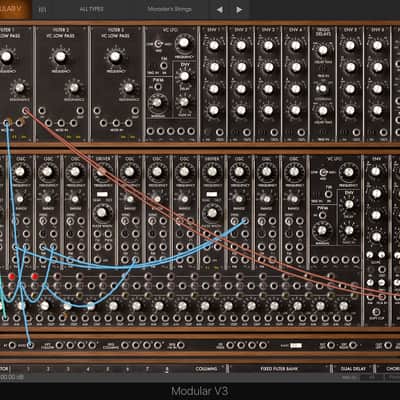Select lower-row VC LFO FM input jack
The height and width of the screenshot is (400, 400).
(329, 194)
